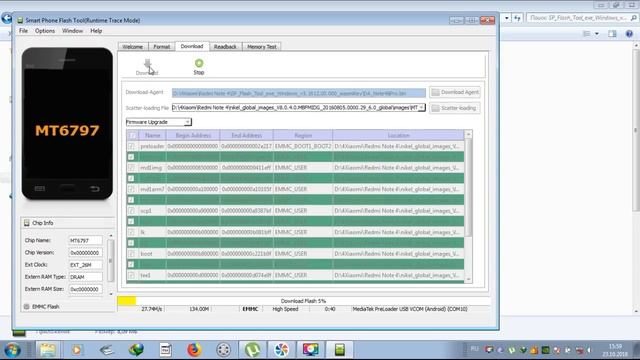The height and width of the screenshot is (360, 640).
Task: Click the Location column header
Action: [398, 136]
